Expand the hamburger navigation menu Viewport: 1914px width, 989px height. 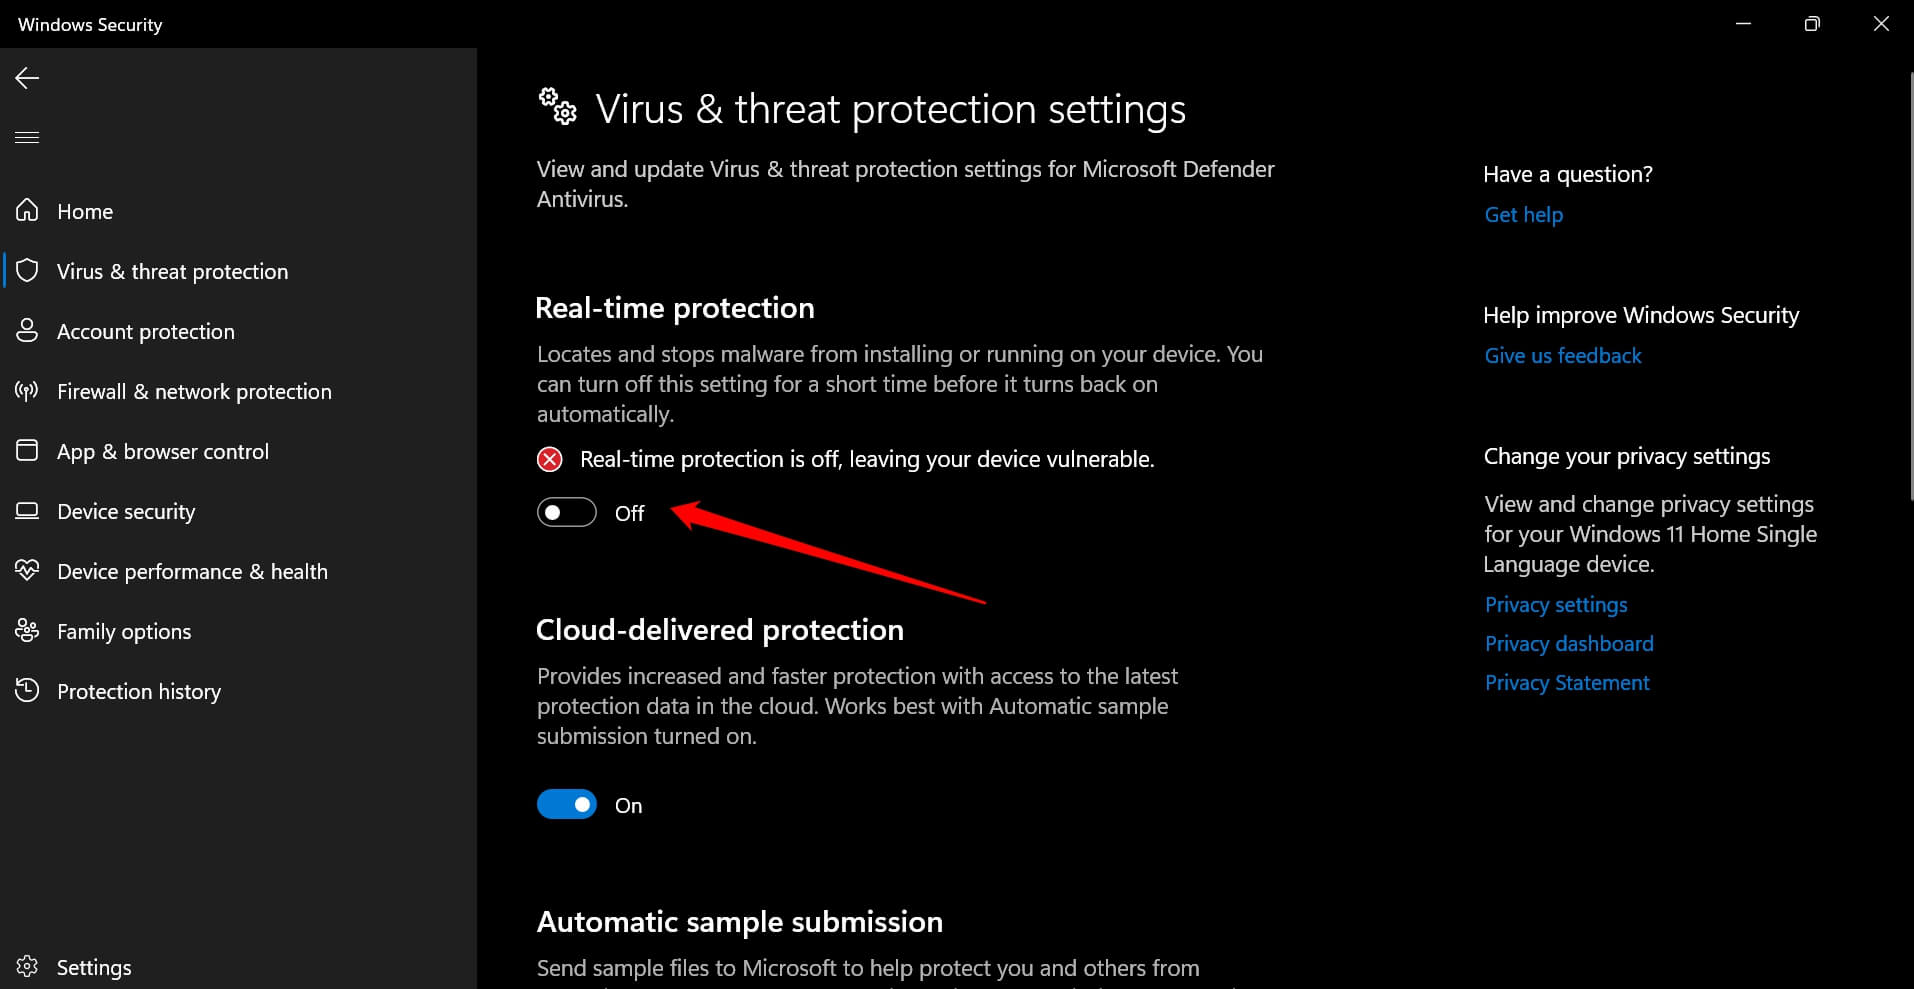tap(27, 137)
